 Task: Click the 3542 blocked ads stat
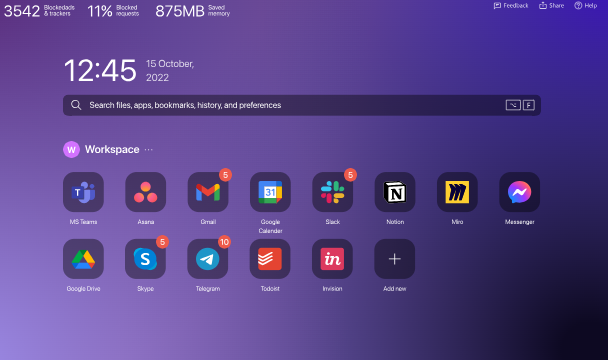(x=39, y=11)
